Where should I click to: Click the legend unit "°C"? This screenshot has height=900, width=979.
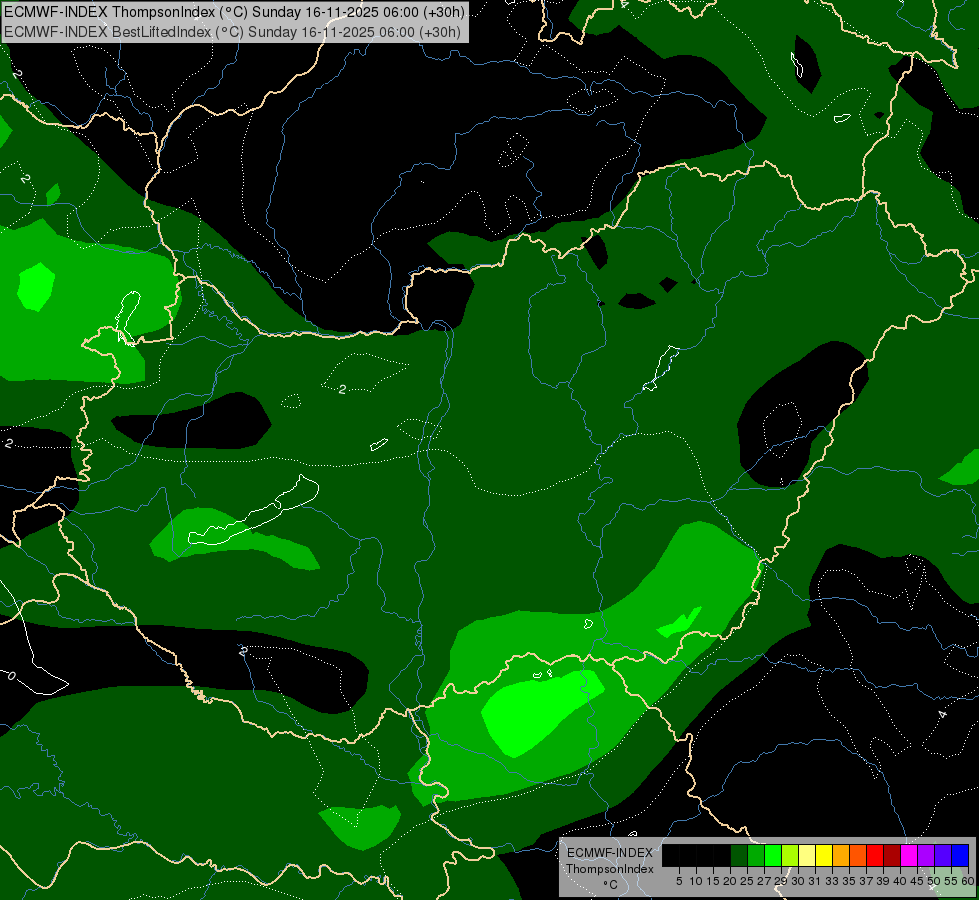610,885
